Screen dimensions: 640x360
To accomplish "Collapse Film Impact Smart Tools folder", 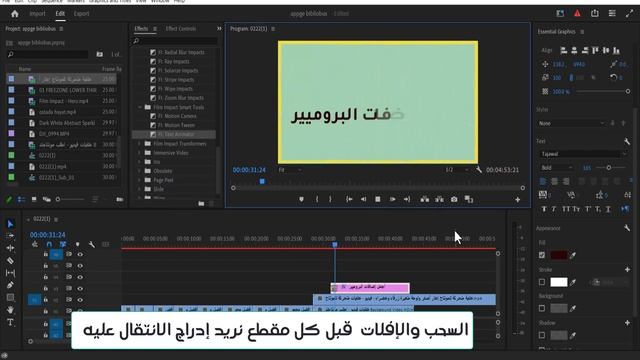I will pos(140,107).
